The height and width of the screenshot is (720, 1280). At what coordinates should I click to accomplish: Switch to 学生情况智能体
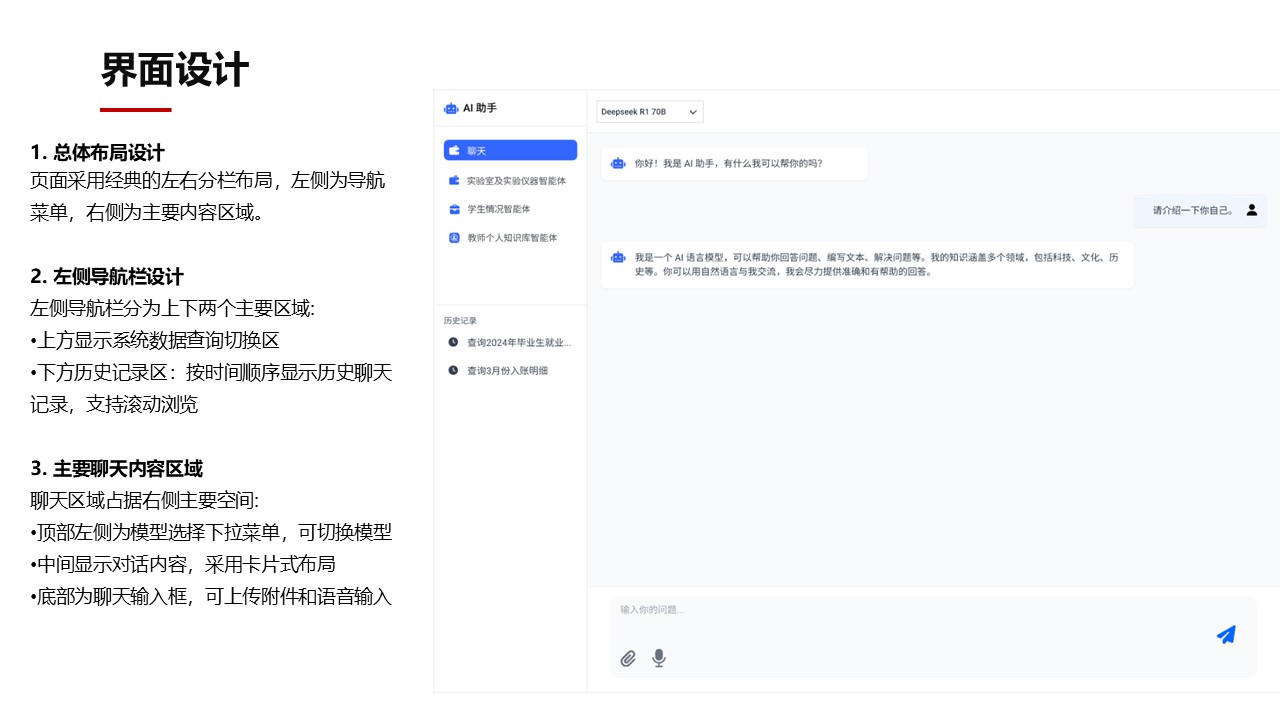point(498,209)
